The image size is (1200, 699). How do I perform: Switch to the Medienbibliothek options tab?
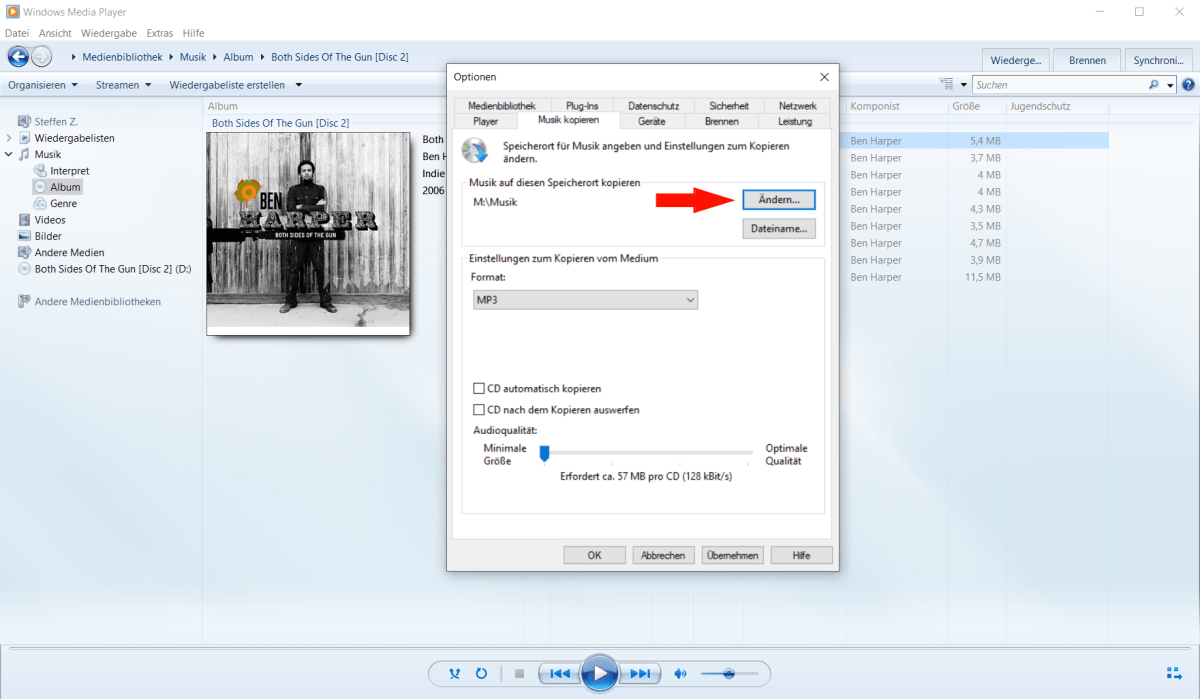coord(502,105)
